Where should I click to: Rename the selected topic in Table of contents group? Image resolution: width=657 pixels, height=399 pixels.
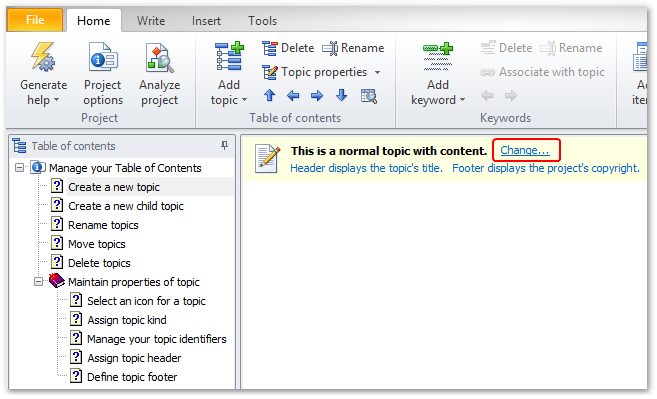tap(353, 48)
